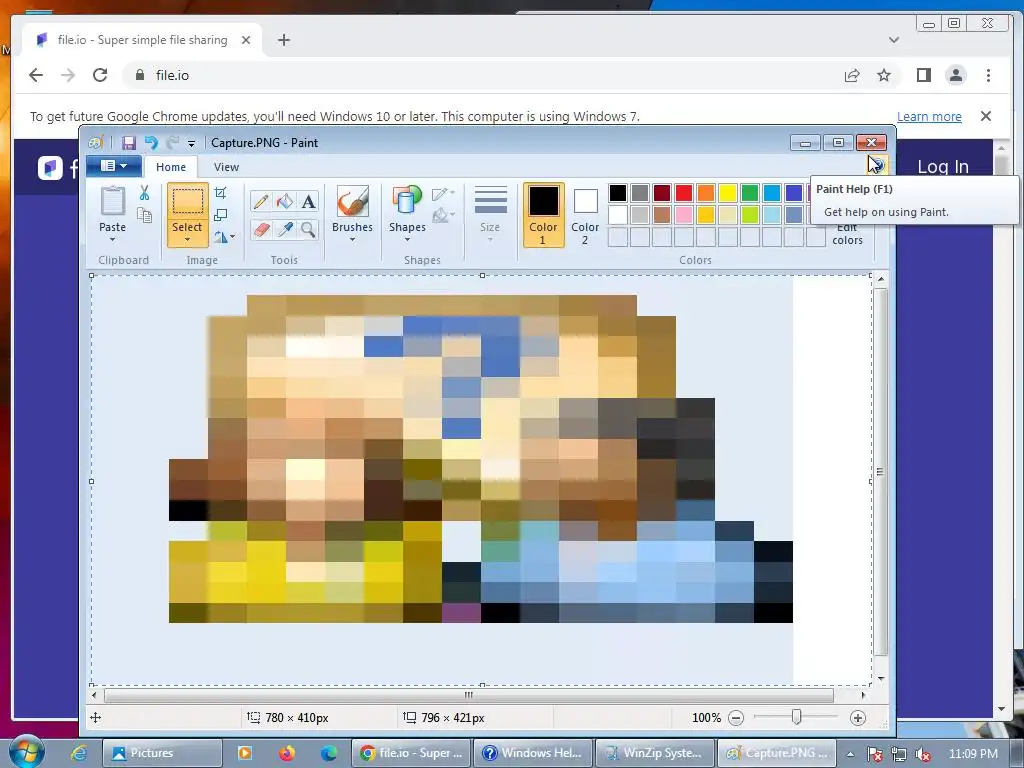Click Chrome's Reload button
The width and height of the screenshot is (1024, 768).
tap(100, 75)
